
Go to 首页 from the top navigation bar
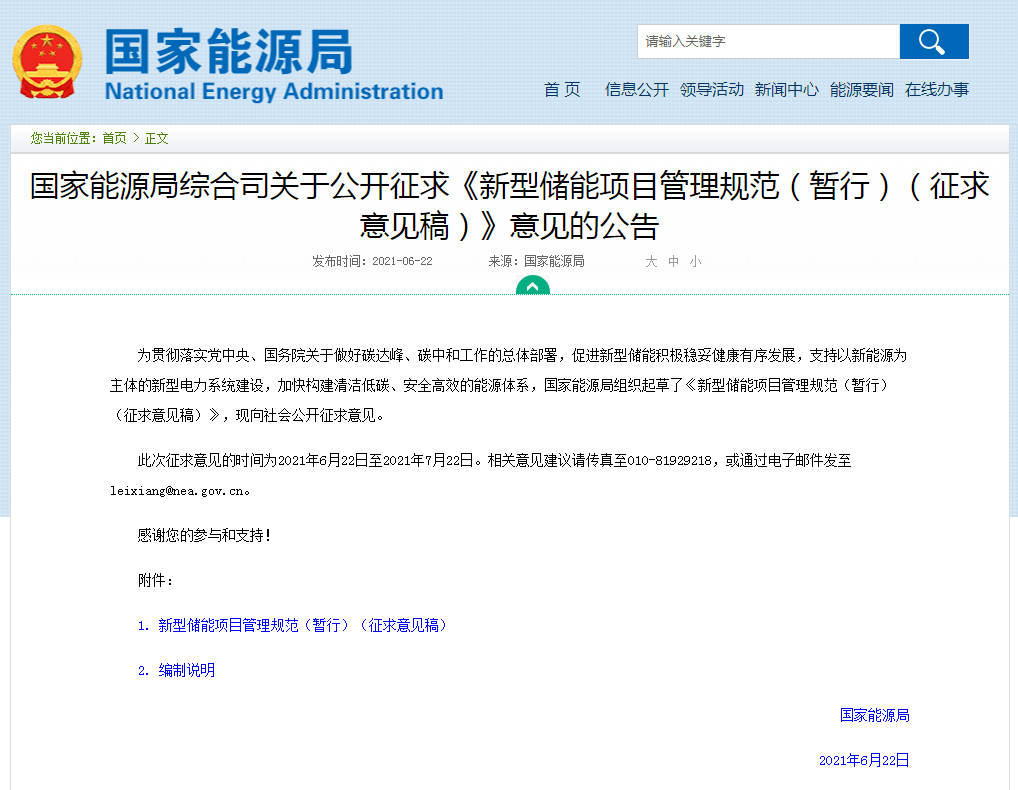(562, 89)
